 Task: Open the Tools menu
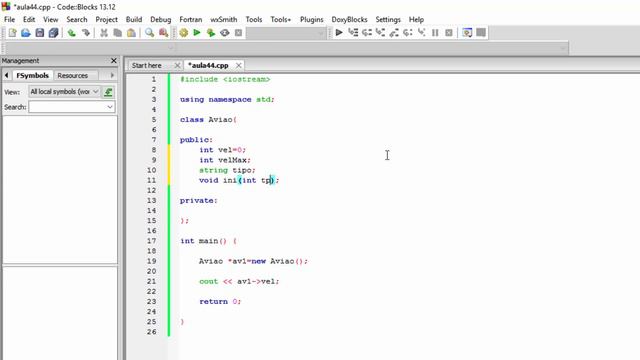(x=253, y=19)
